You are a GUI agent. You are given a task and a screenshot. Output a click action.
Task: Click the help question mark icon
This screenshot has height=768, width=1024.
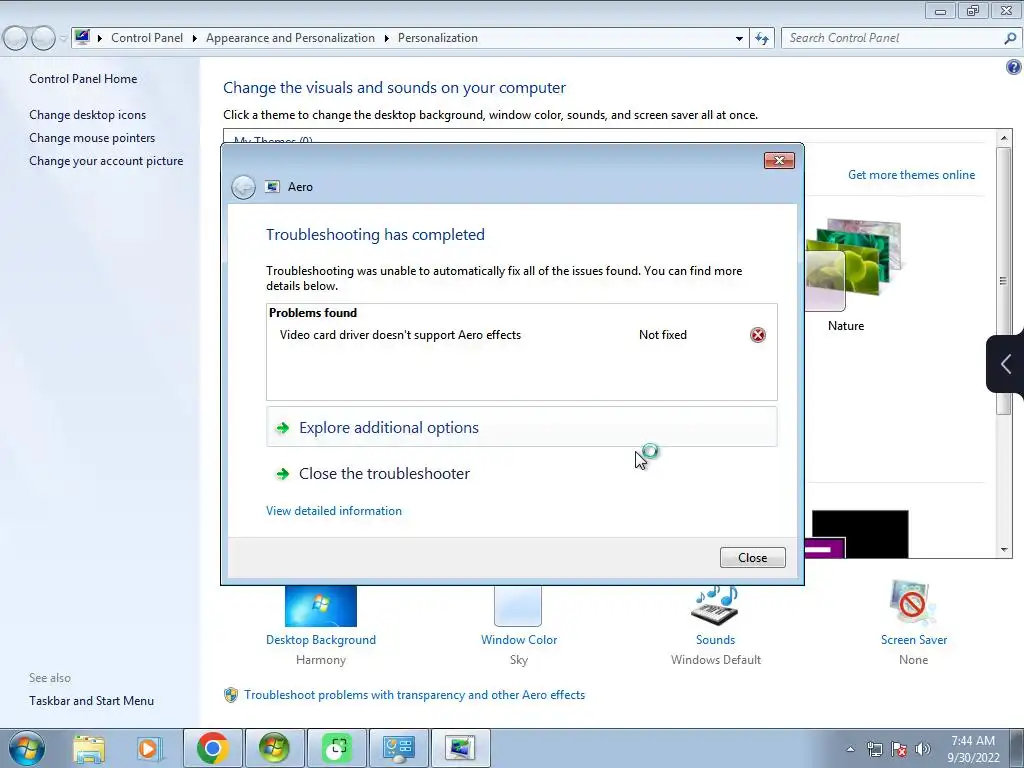[1014, 67]
